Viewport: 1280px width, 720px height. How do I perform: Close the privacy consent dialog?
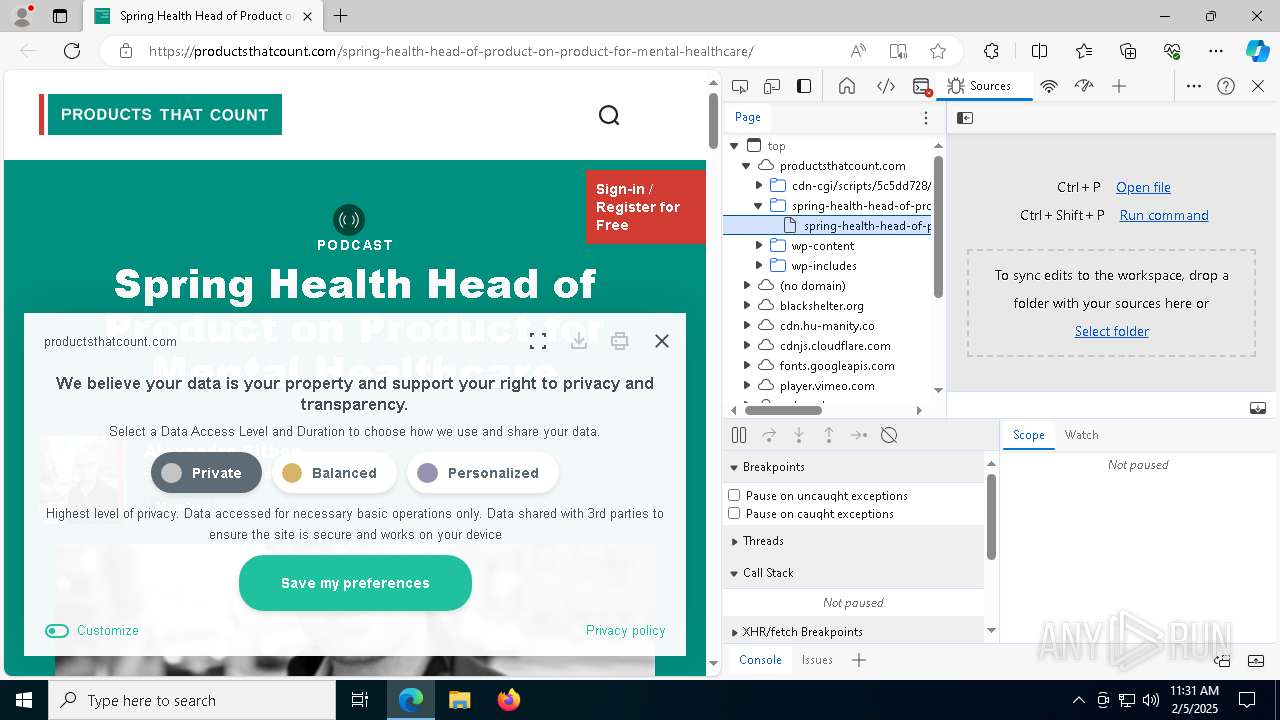(x=662, y=341)
